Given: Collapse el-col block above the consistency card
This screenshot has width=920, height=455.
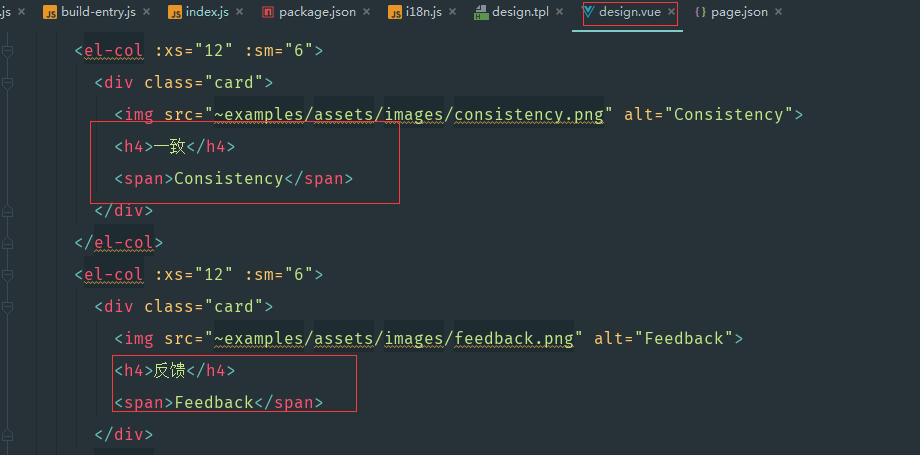Looking at the screenshot, I should coord(7,52).
